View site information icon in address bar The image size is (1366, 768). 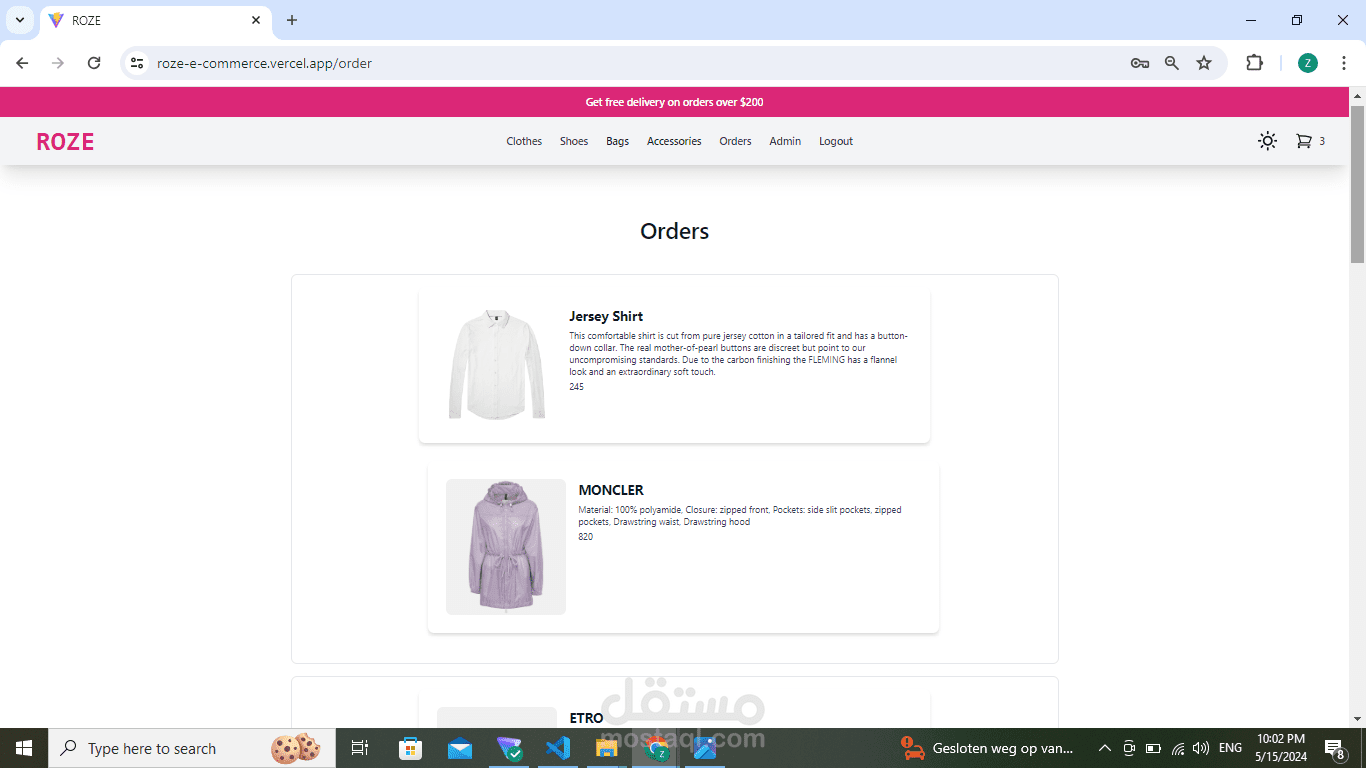[138, 63]
